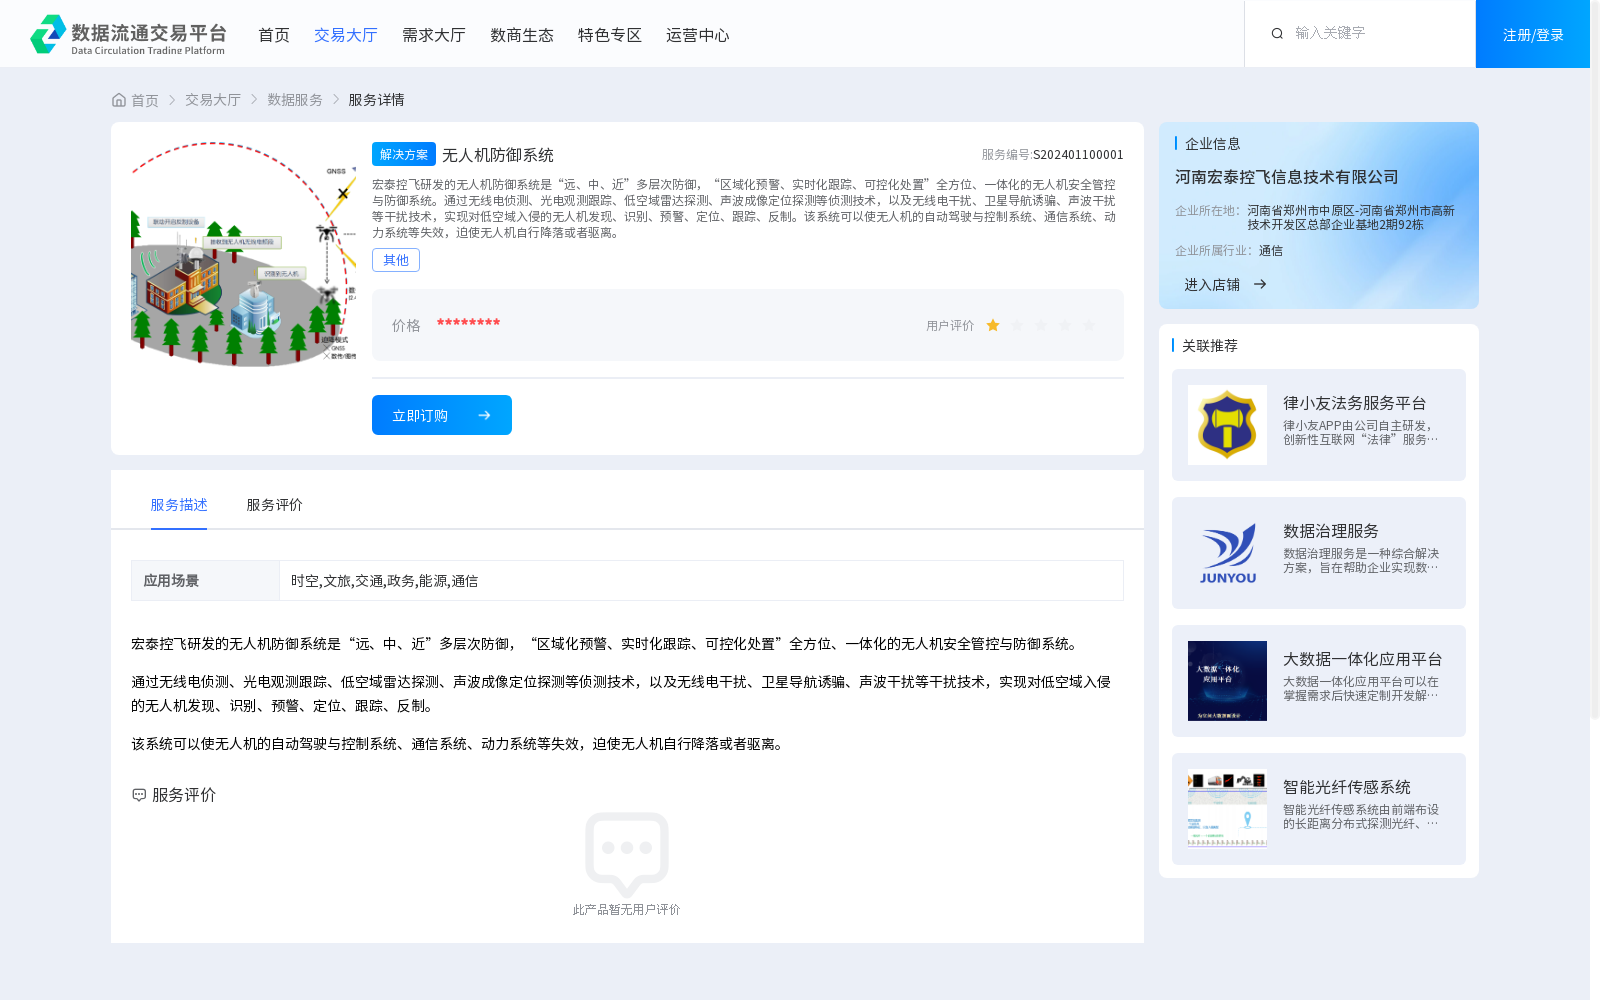Click the drone defense product image
1600x1000 pixels.
(243, 254)
